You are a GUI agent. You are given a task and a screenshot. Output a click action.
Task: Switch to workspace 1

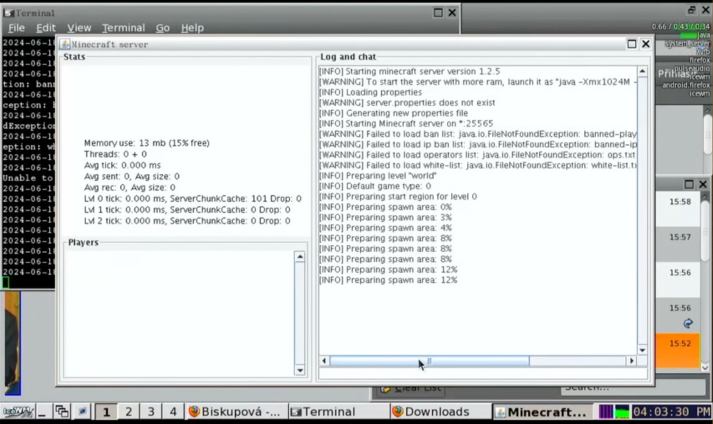point(106,412)
